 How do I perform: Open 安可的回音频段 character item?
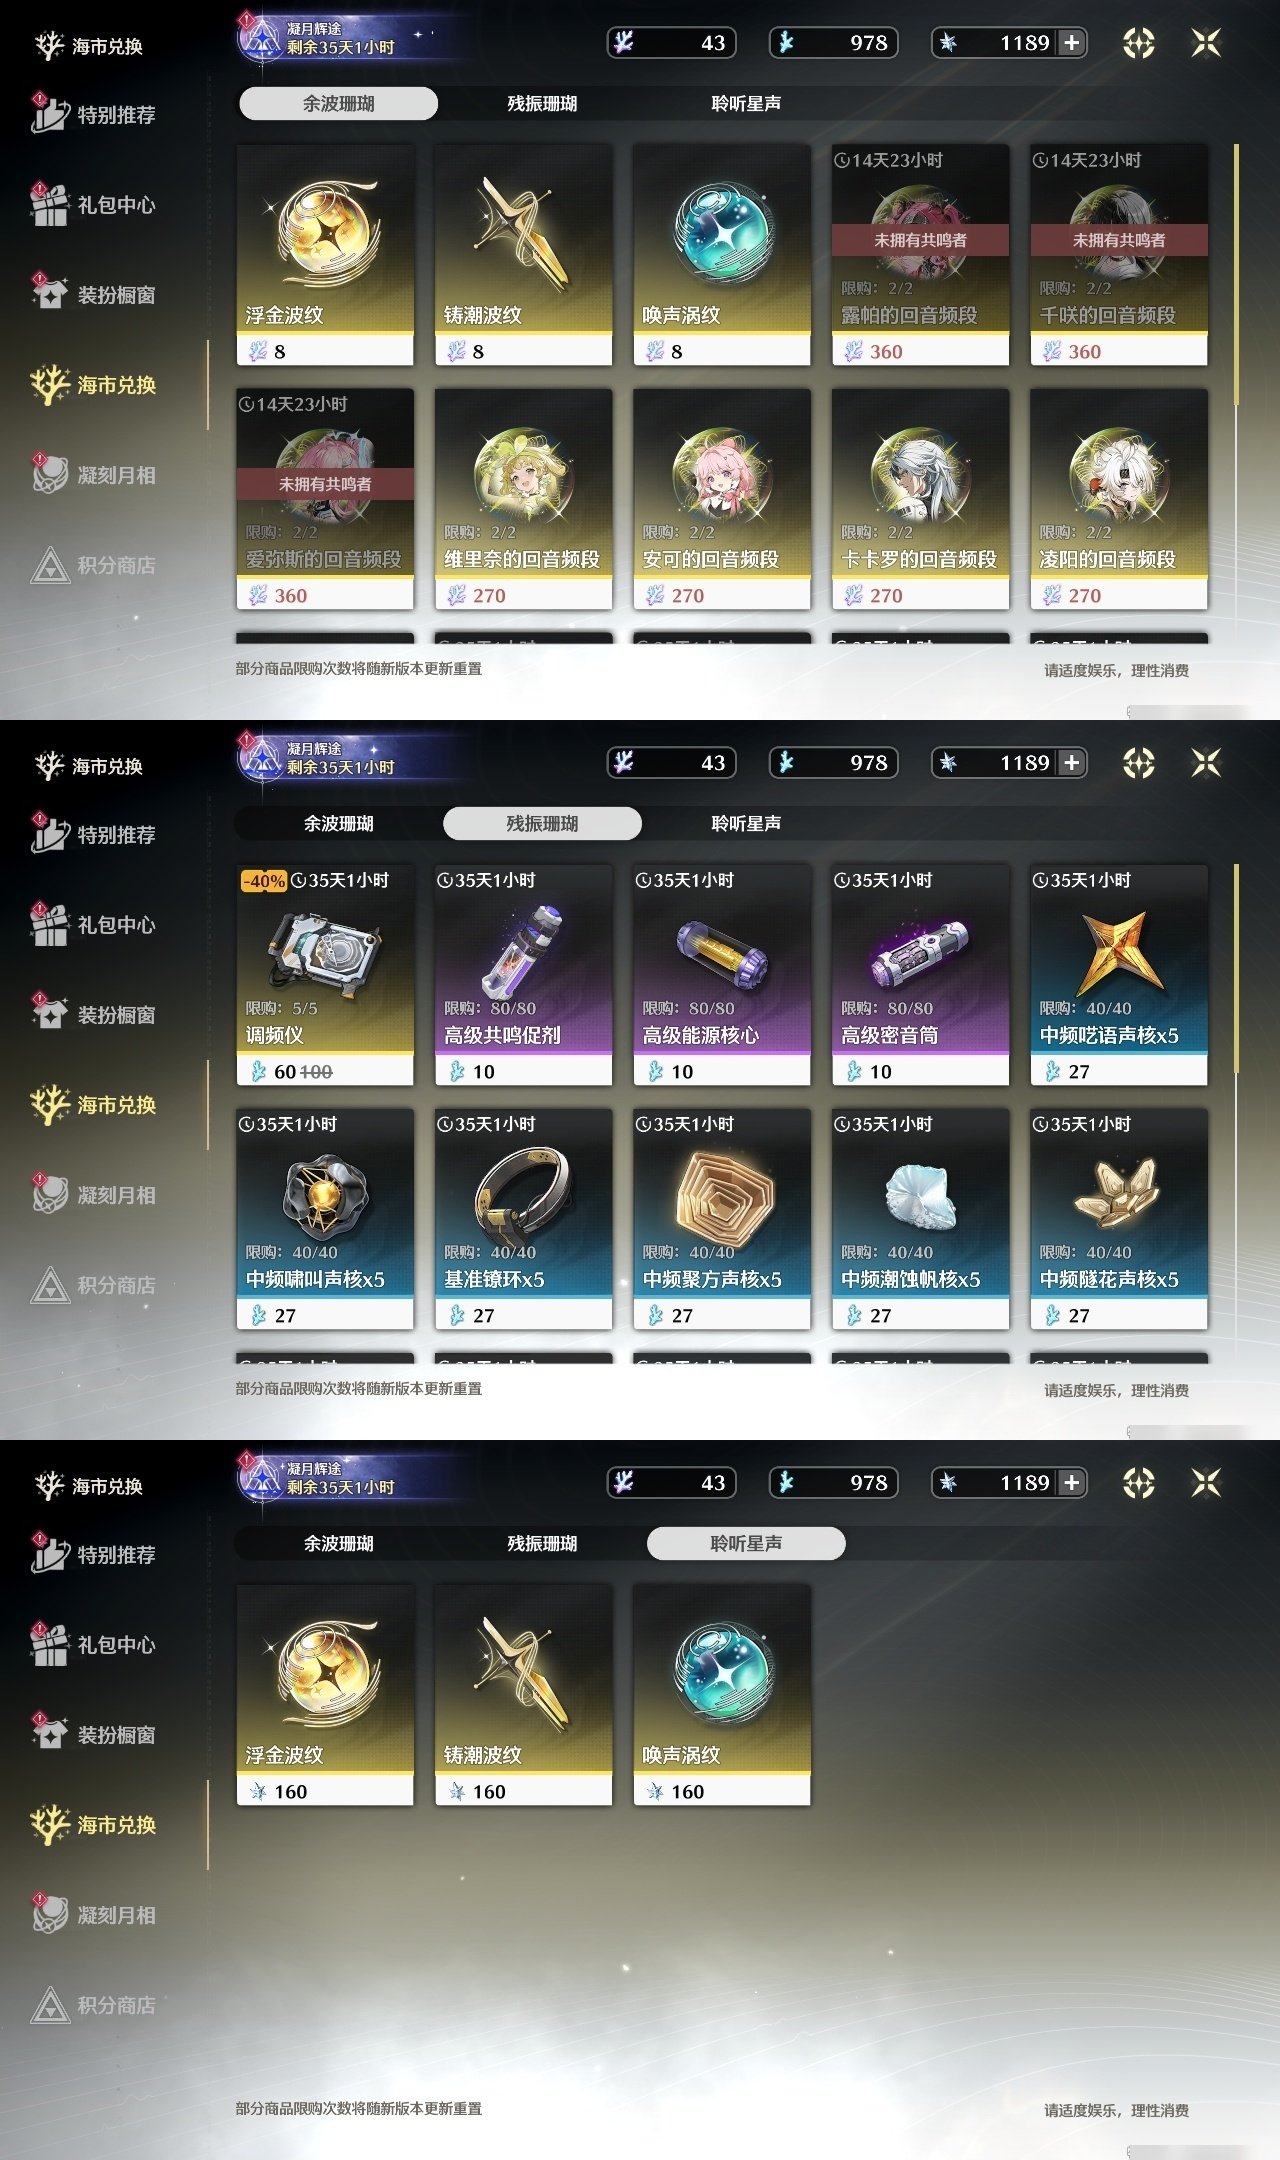(722, 499)
